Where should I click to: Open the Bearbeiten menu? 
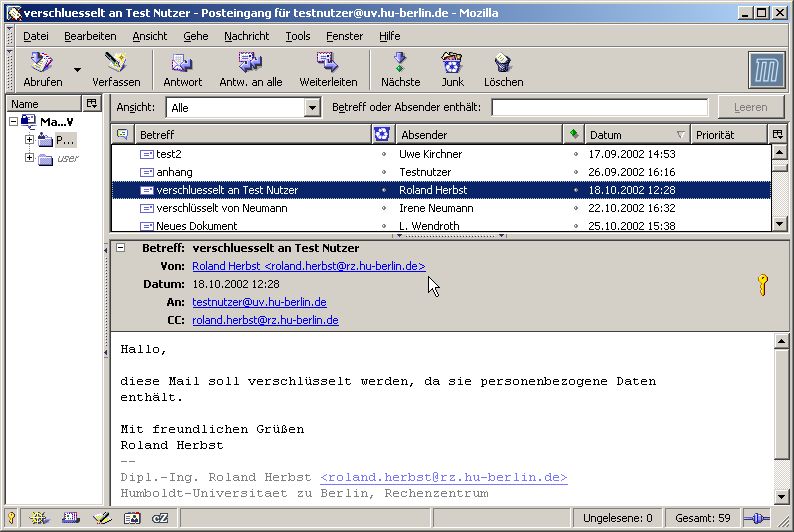click(90, 36)
